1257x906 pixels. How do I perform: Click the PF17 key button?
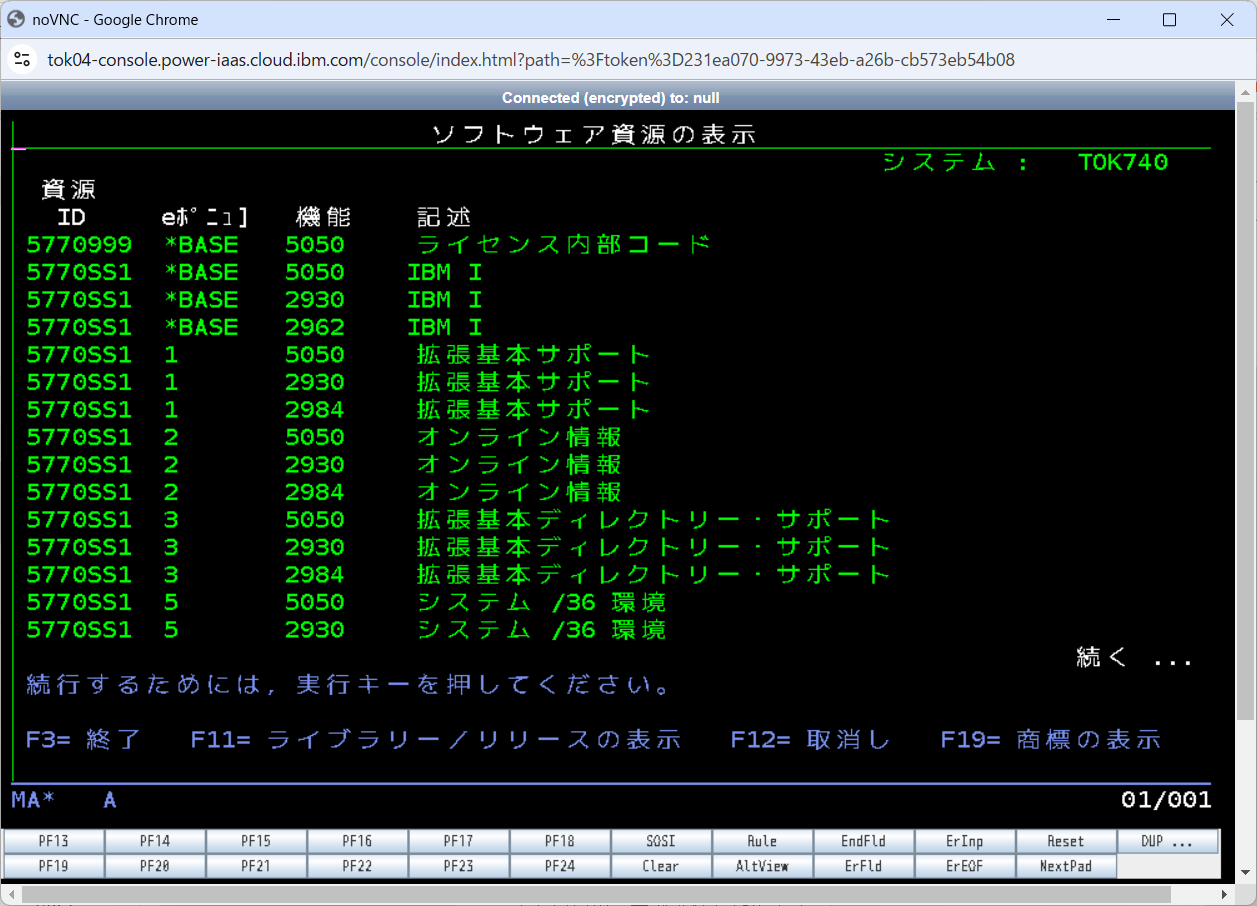[x=459, y=841]
